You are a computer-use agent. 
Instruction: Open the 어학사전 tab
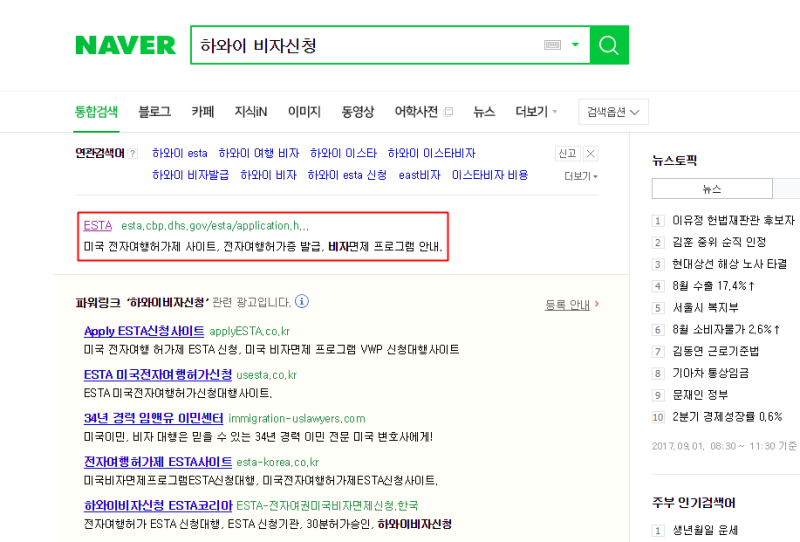416,111
